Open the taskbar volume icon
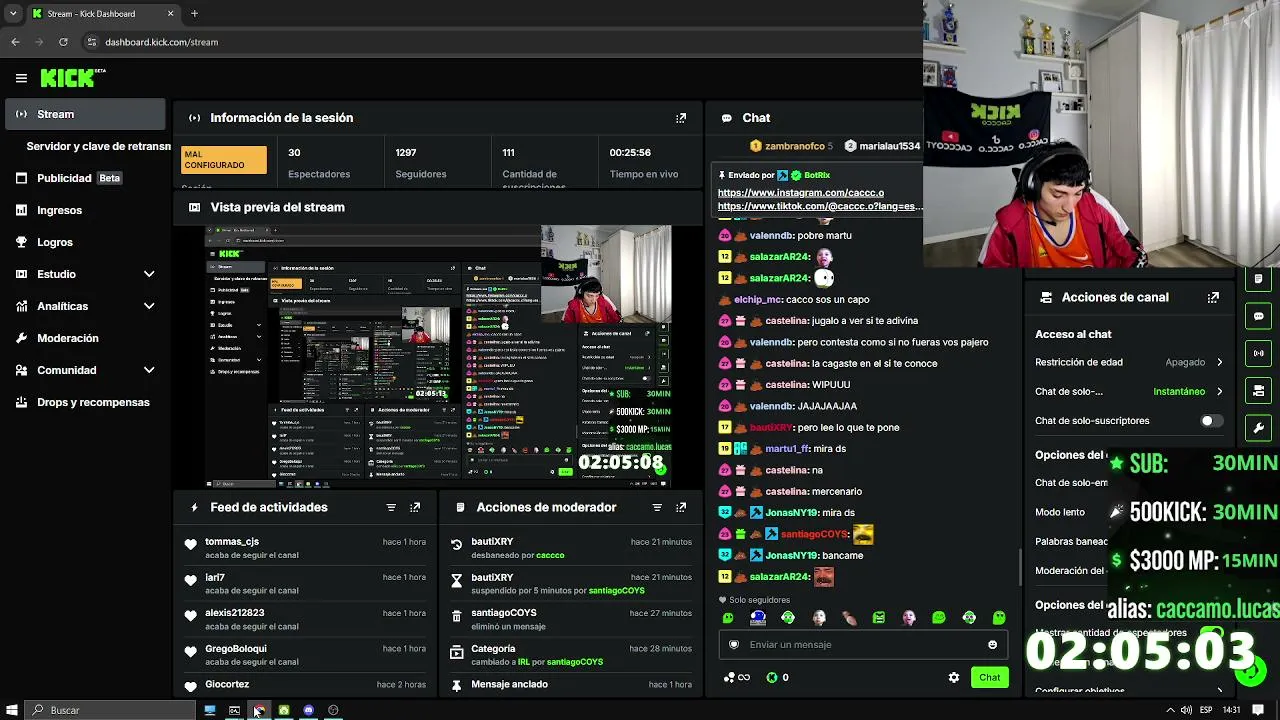The height and width of the screenshot is (720, 1280). point(1186,710)
